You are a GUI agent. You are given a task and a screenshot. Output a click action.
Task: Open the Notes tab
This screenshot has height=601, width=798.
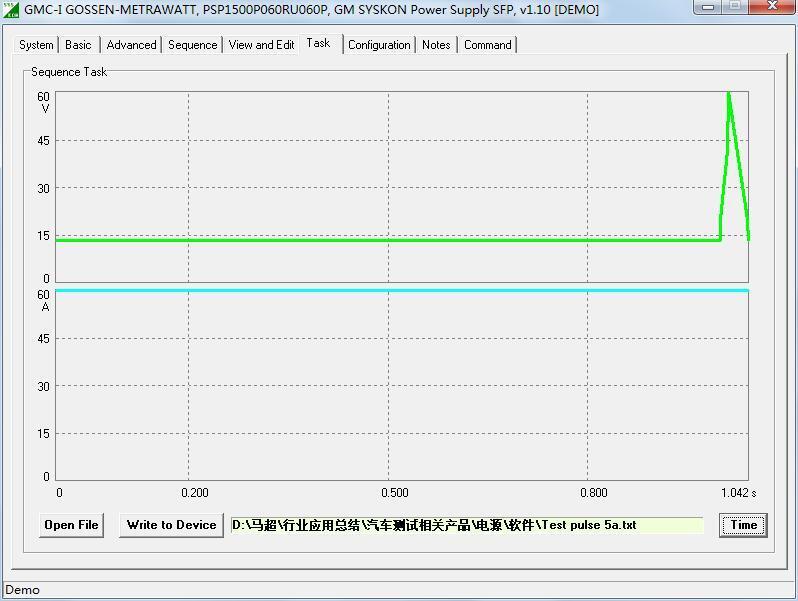436,45
